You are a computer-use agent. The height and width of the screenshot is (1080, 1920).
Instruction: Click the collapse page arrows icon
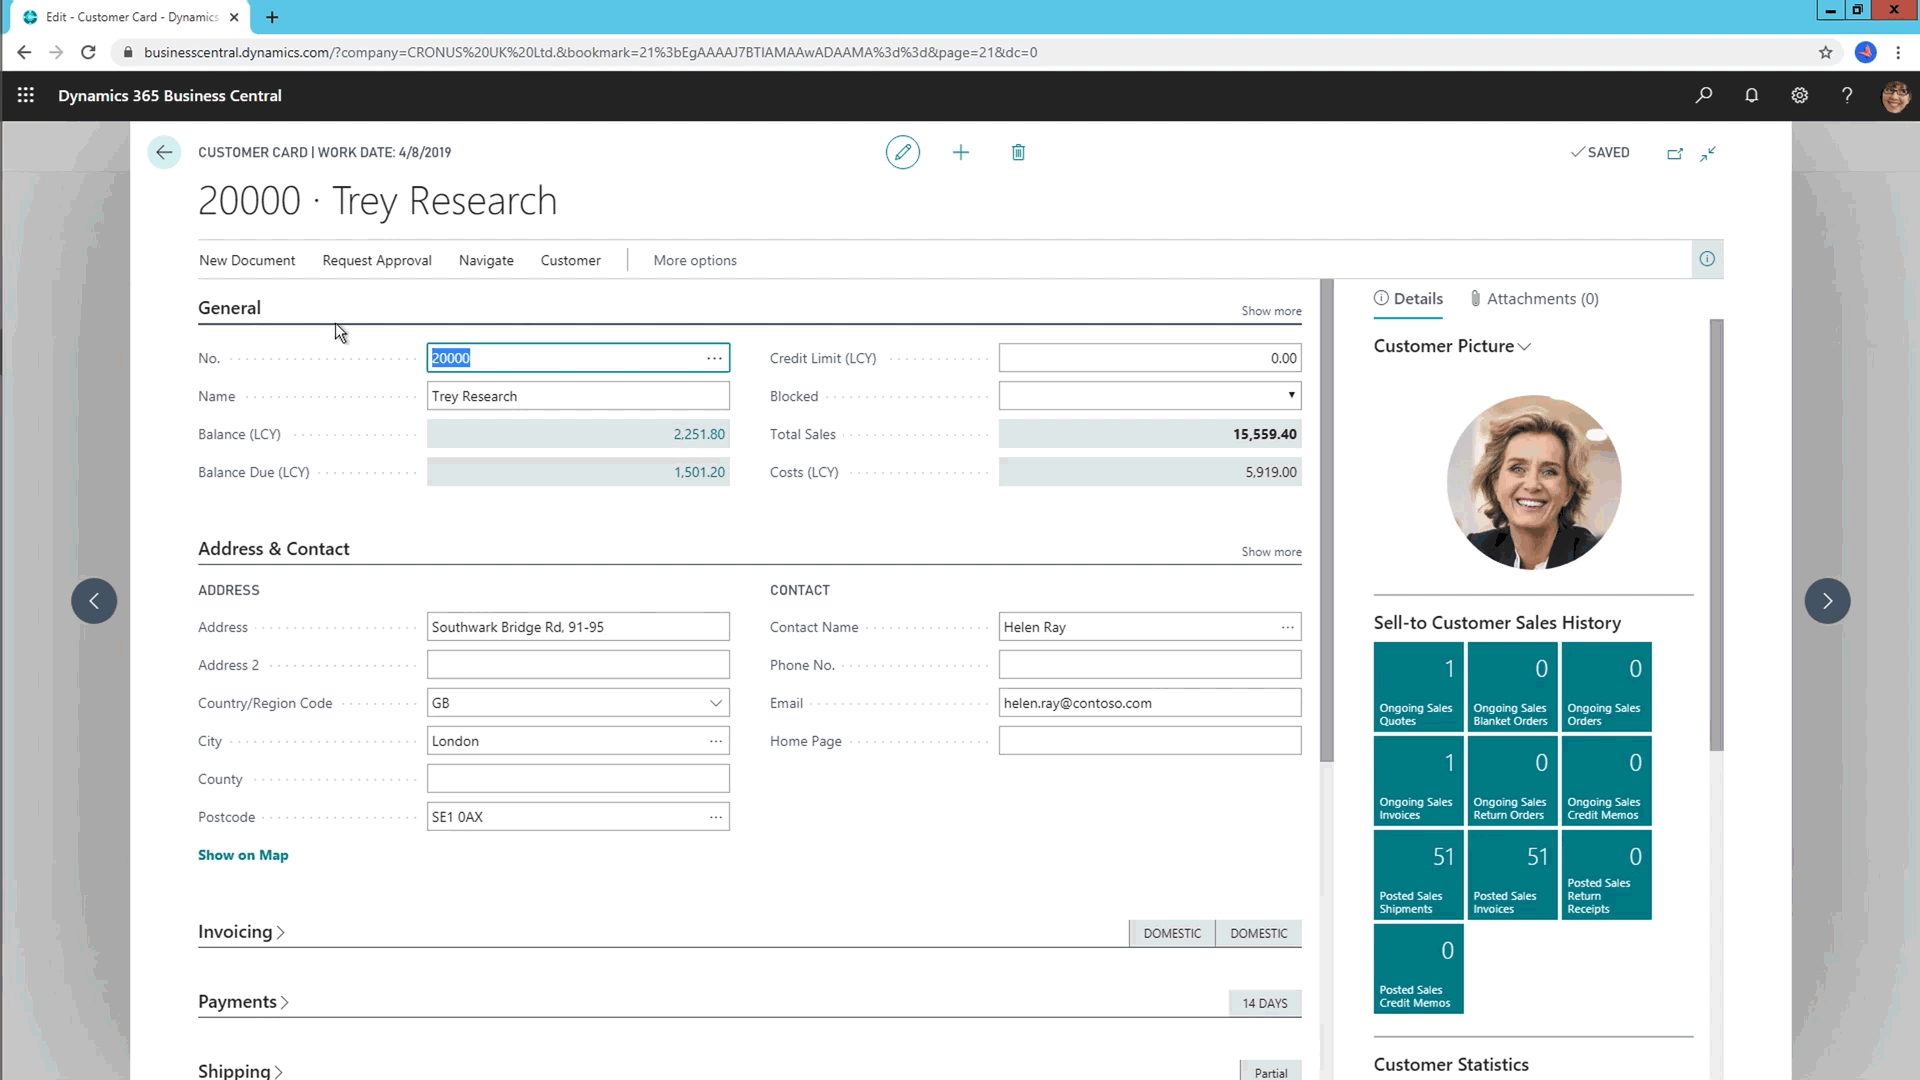[1708, 153]
